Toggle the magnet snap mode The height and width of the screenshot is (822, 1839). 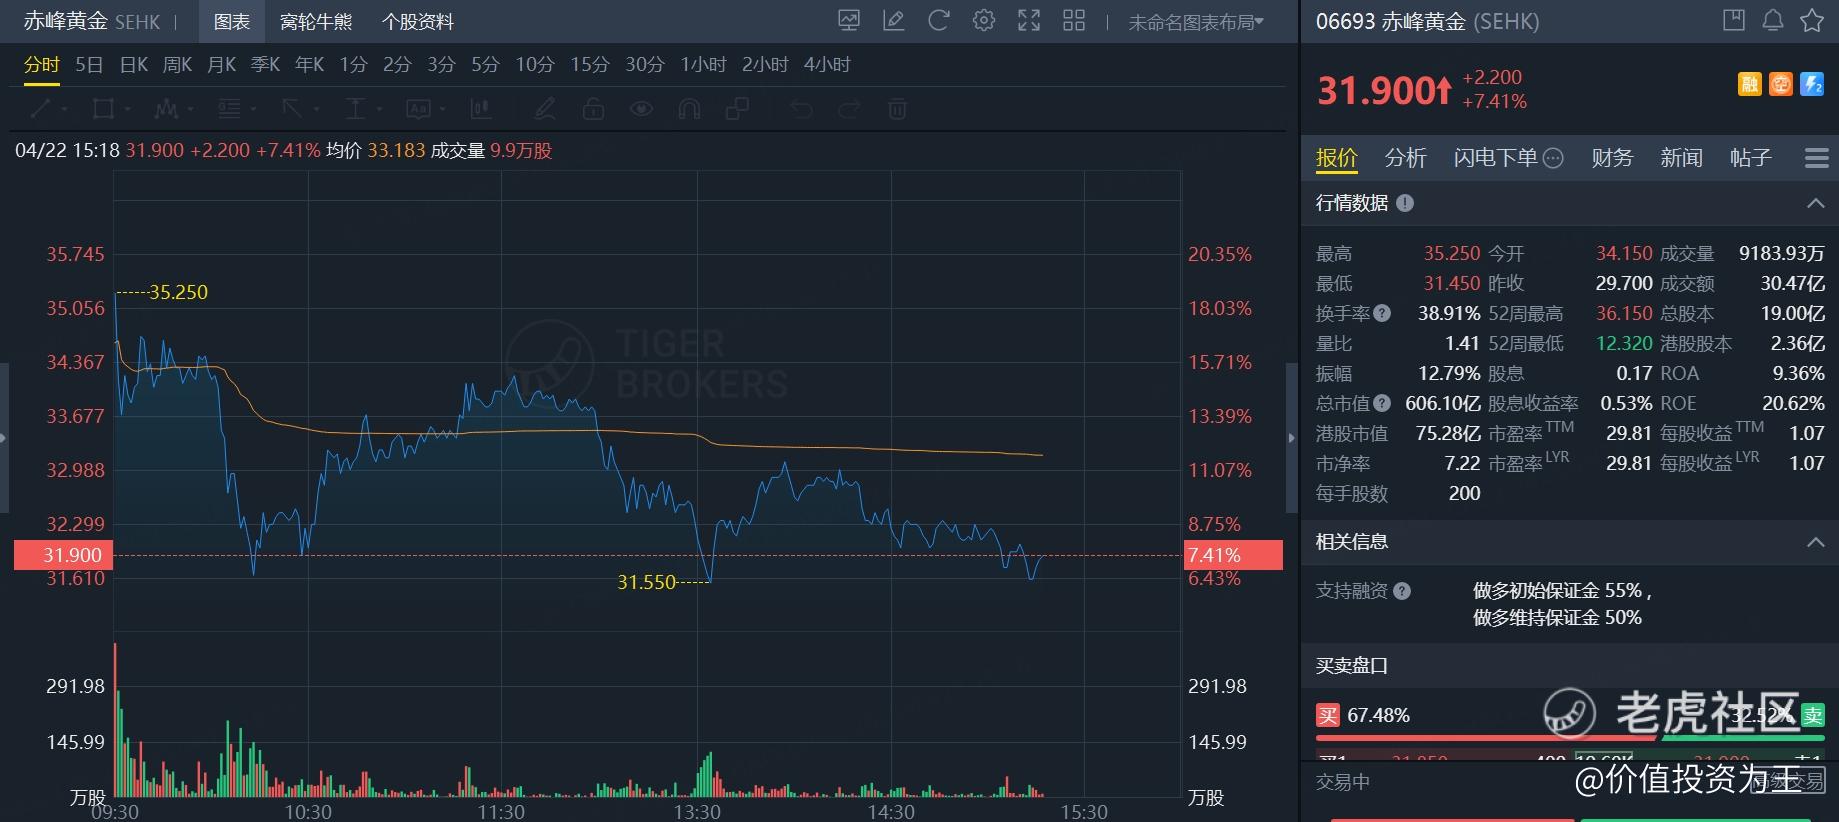pos(689,108)
